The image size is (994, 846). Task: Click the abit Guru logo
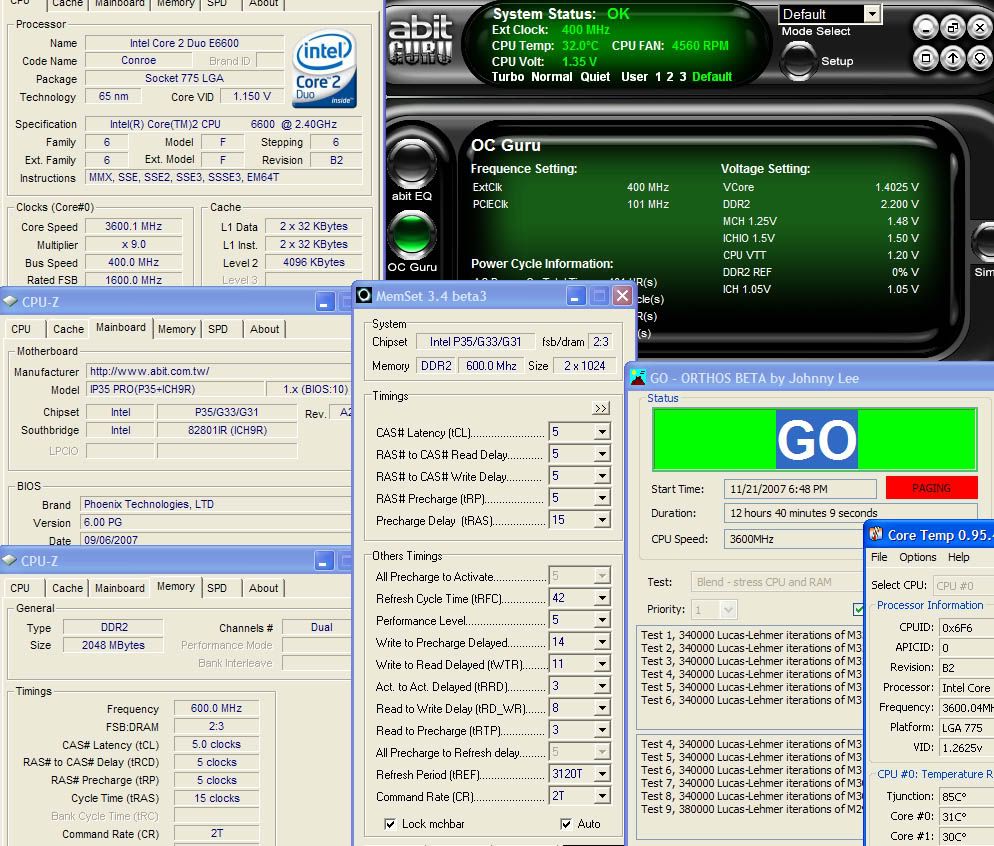[420, 40]
